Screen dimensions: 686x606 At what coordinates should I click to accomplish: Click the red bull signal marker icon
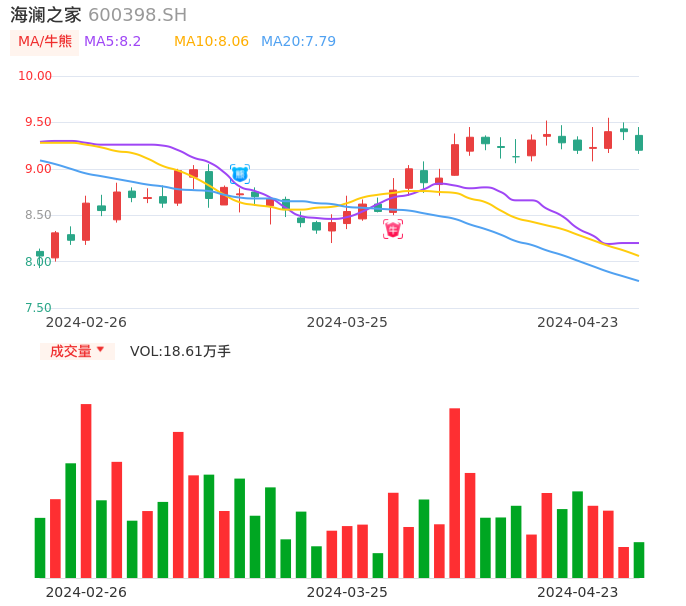click(x=393, y=229)
